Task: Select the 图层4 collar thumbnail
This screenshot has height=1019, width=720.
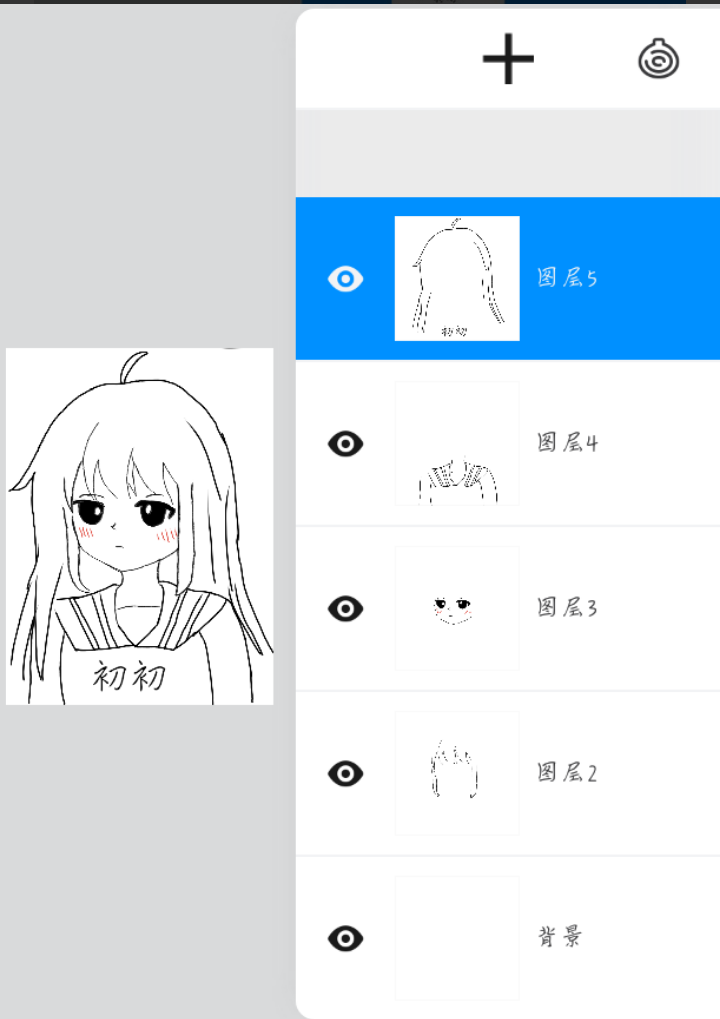Action: 457,443
